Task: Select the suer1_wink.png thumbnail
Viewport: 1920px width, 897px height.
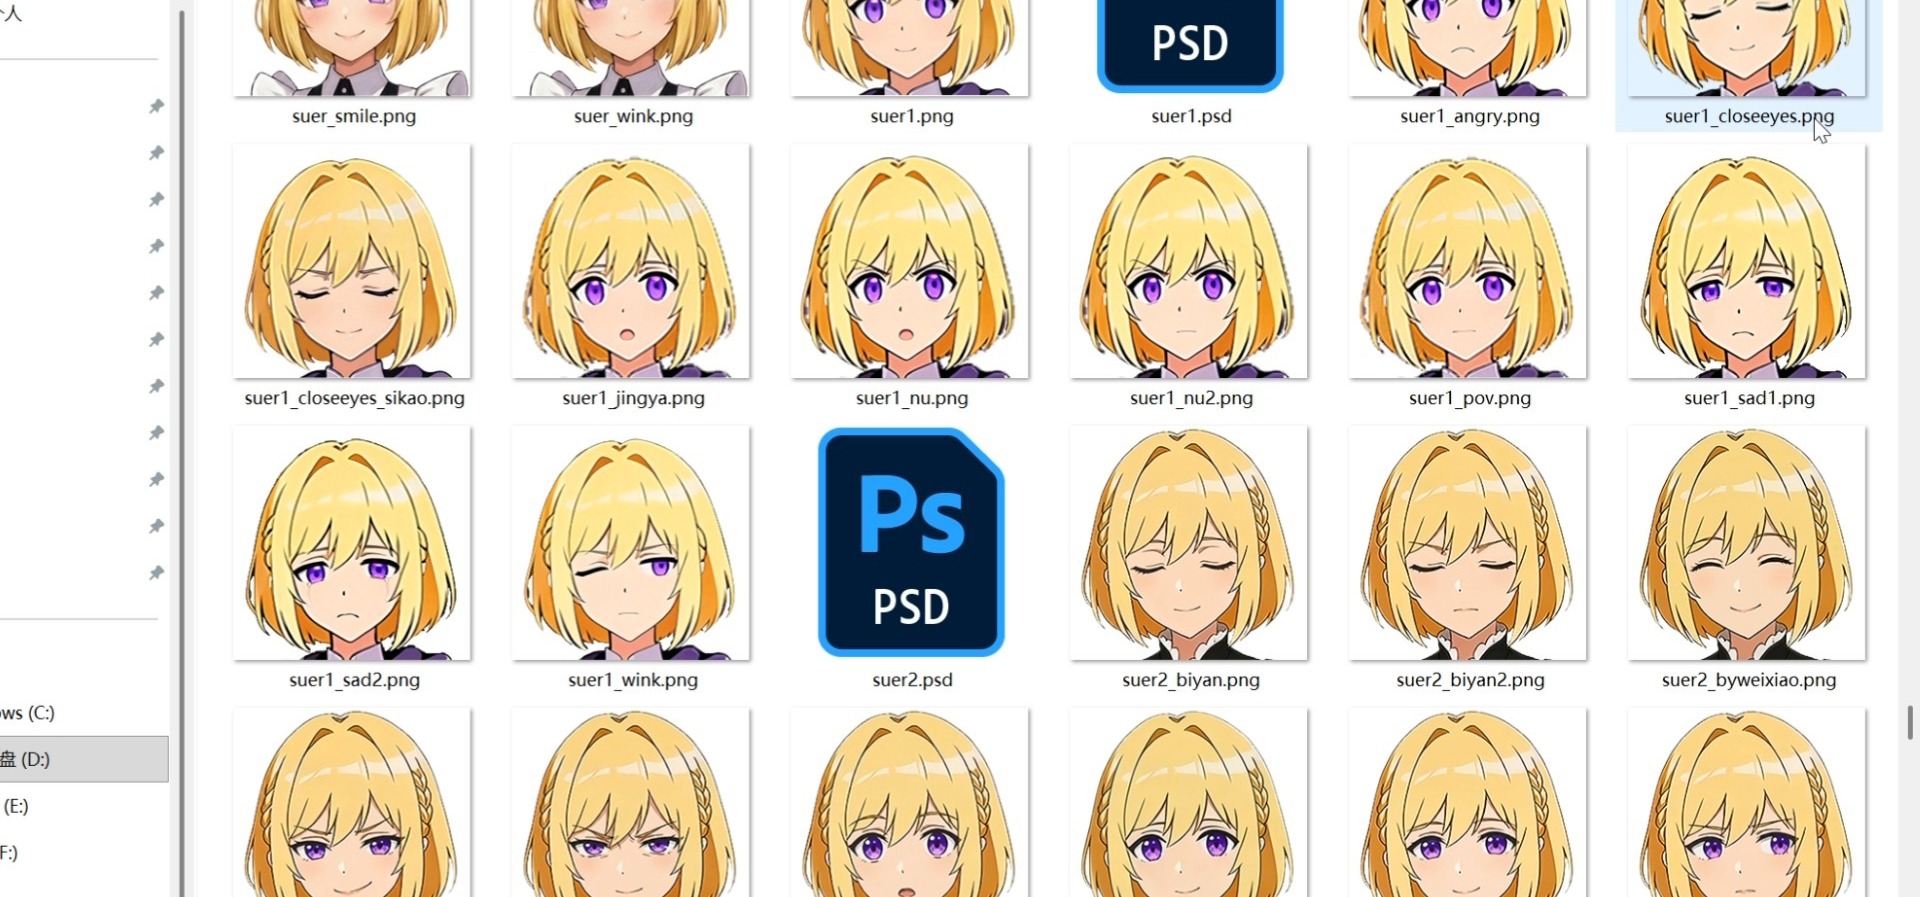Action: point(631,544)
